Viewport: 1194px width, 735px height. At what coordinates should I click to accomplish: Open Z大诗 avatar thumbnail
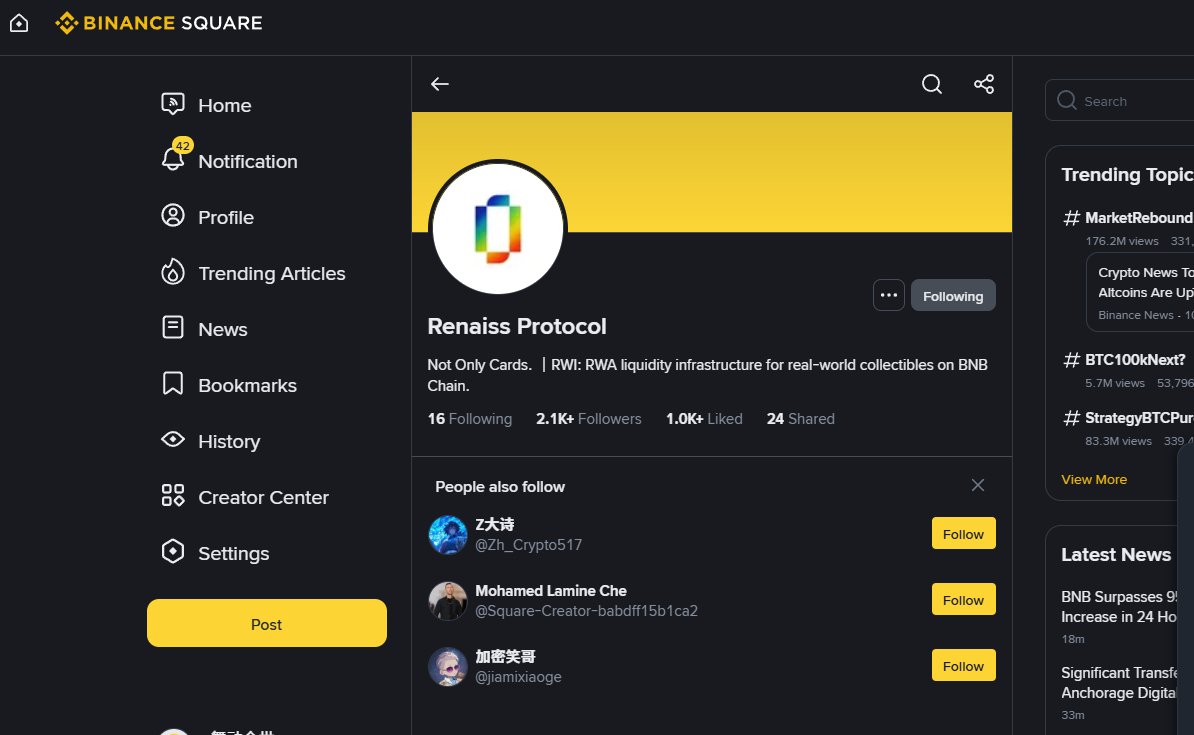448,535
